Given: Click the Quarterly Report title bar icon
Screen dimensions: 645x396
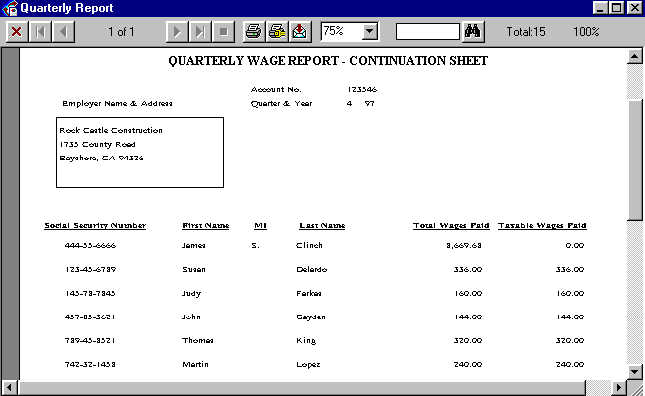Looking at the screenshot, I should [x=10, y=8].
